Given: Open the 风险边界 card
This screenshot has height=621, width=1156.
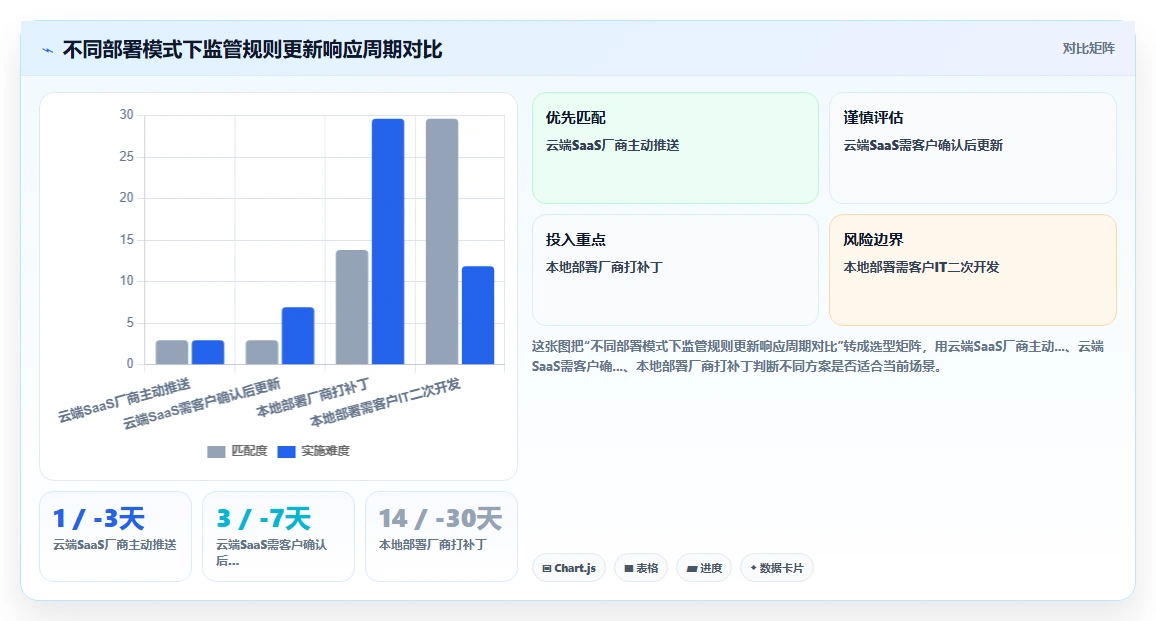Looking at the screenshot, I should [x=972, y=270].
